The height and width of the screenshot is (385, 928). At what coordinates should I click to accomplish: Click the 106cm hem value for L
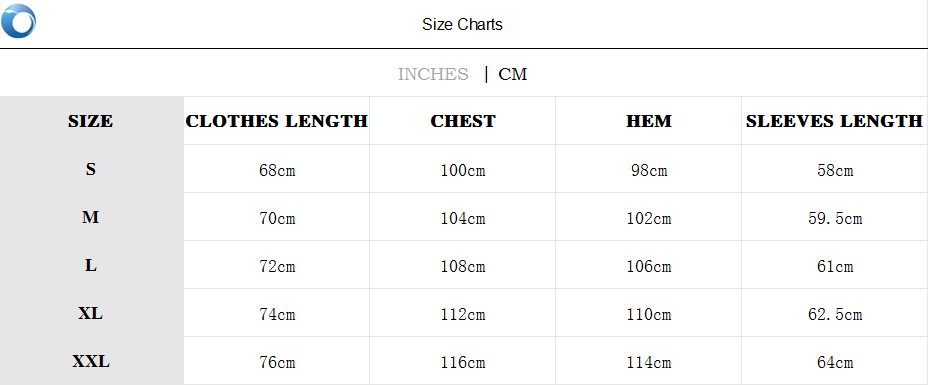pos(649,267)
